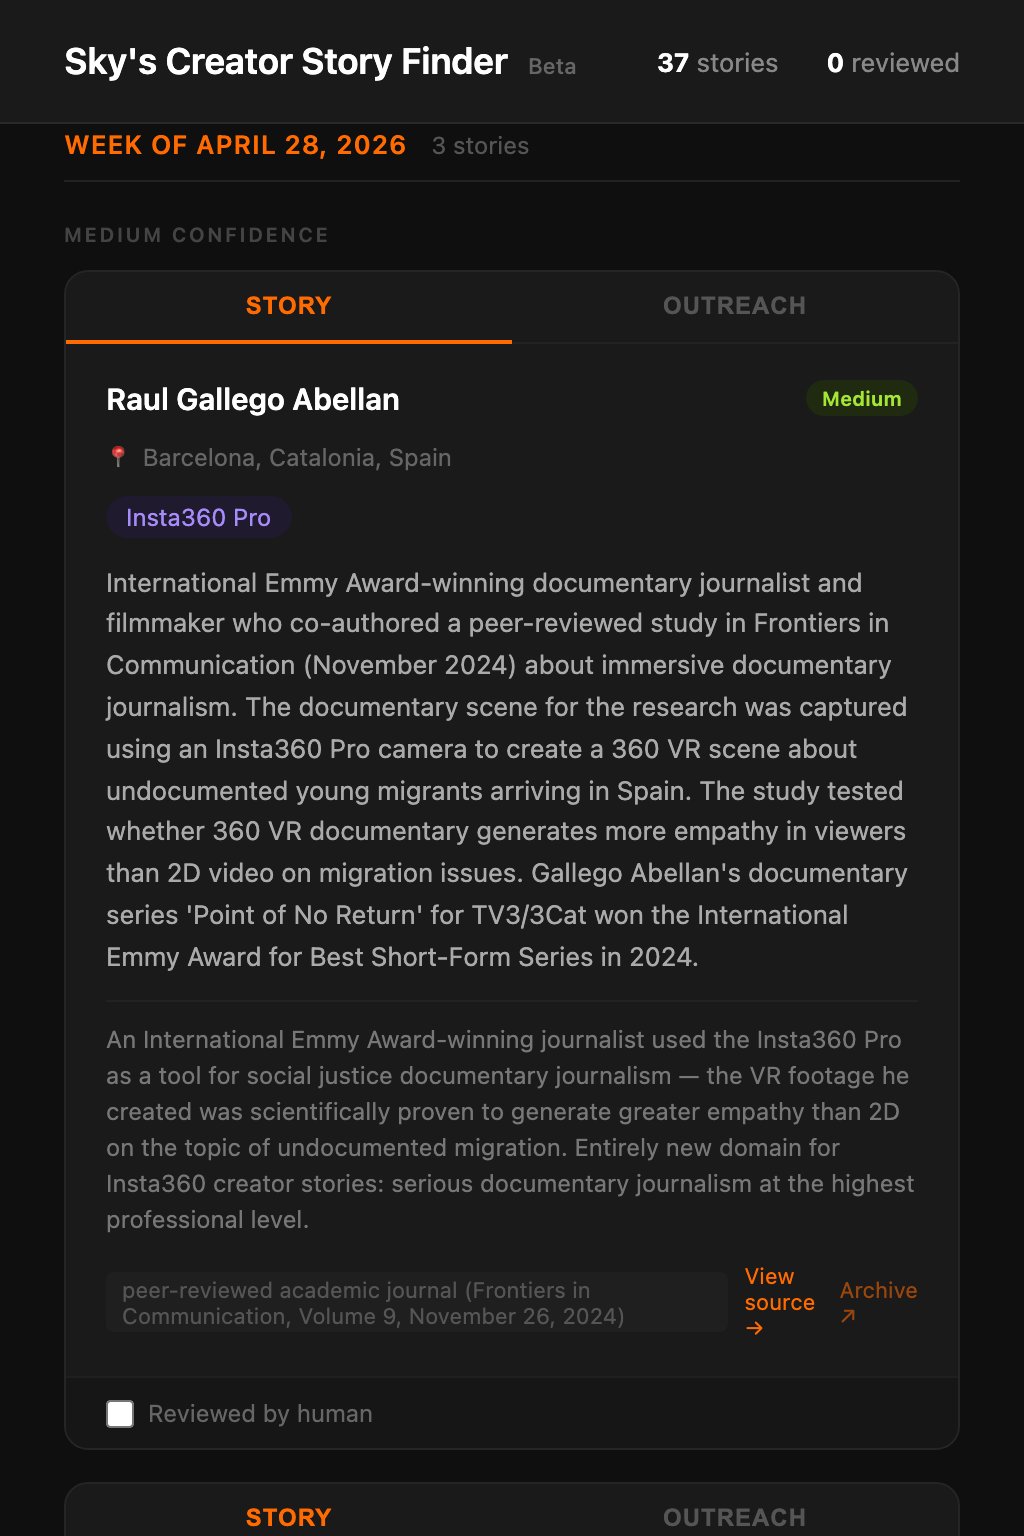The width and height of the screenshot is (1024, 1536).
Task: Click the peer-reviewed academic journal source box
Action: (417, 1303)
